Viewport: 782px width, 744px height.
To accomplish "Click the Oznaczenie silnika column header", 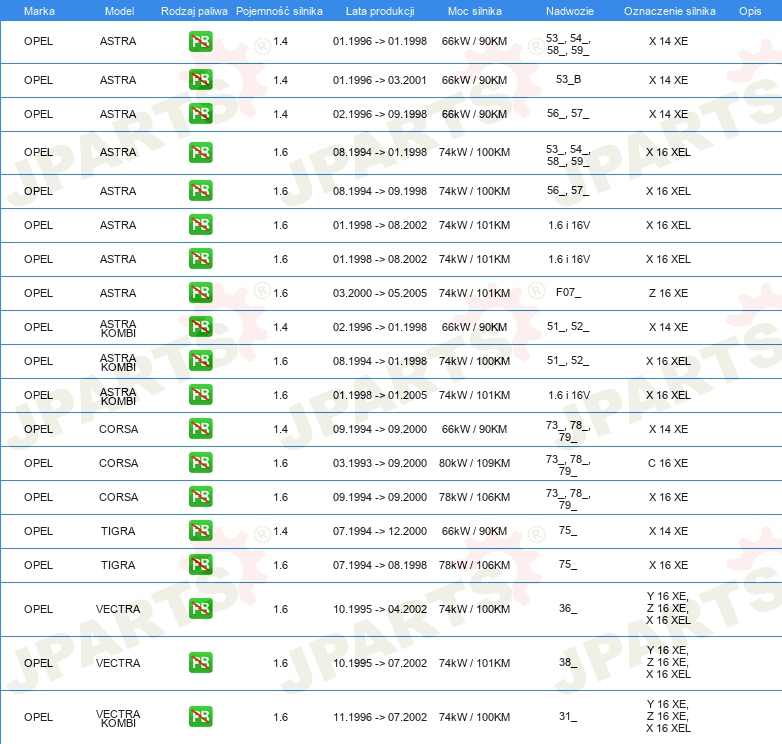I will pyautogui.click(x=669, y=10).
